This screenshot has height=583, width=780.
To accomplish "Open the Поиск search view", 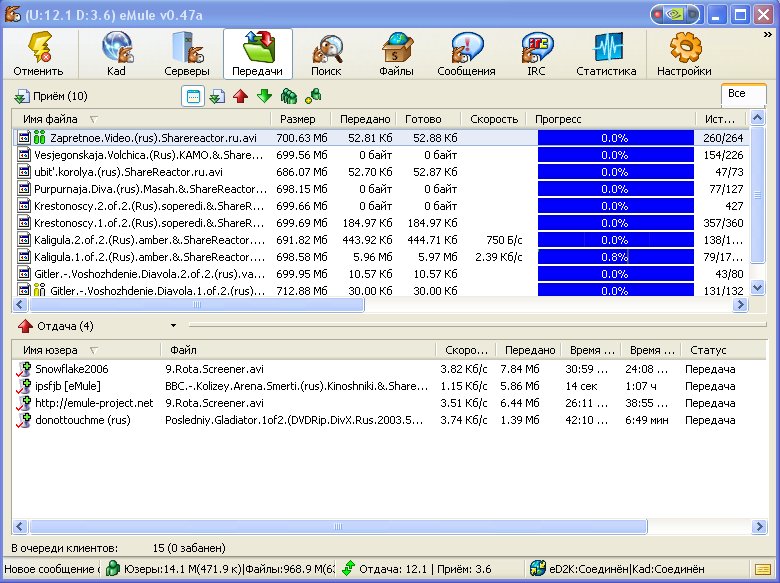I will pyautogui.click(x=326, y=54).
